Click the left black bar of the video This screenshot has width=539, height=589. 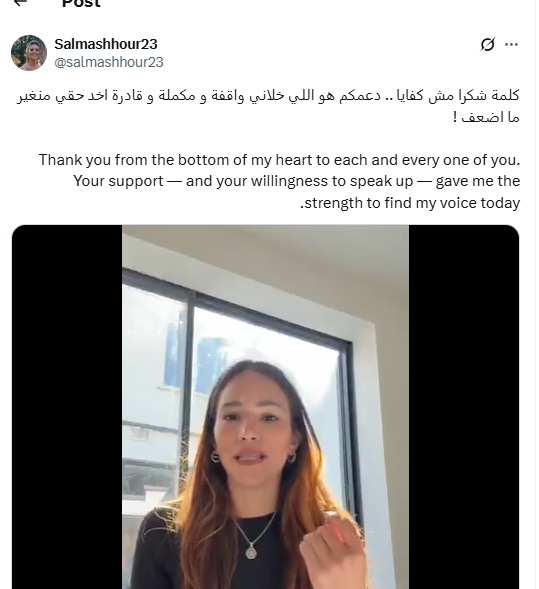click(x=67, y=407)
